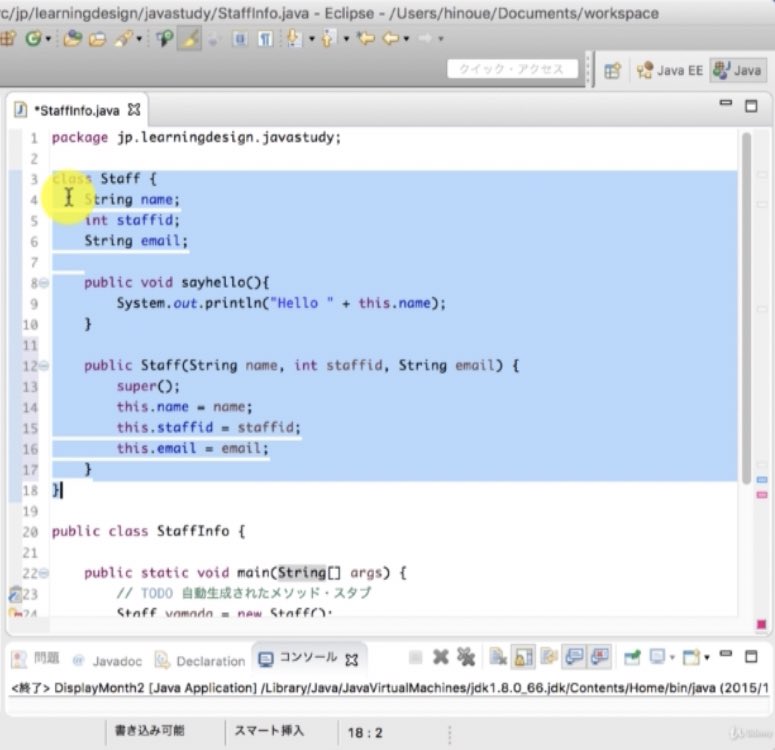This screenshot has width=775, height=750.
Task: Toggle Show Console on Standard Error
Action: click(599, 657)
